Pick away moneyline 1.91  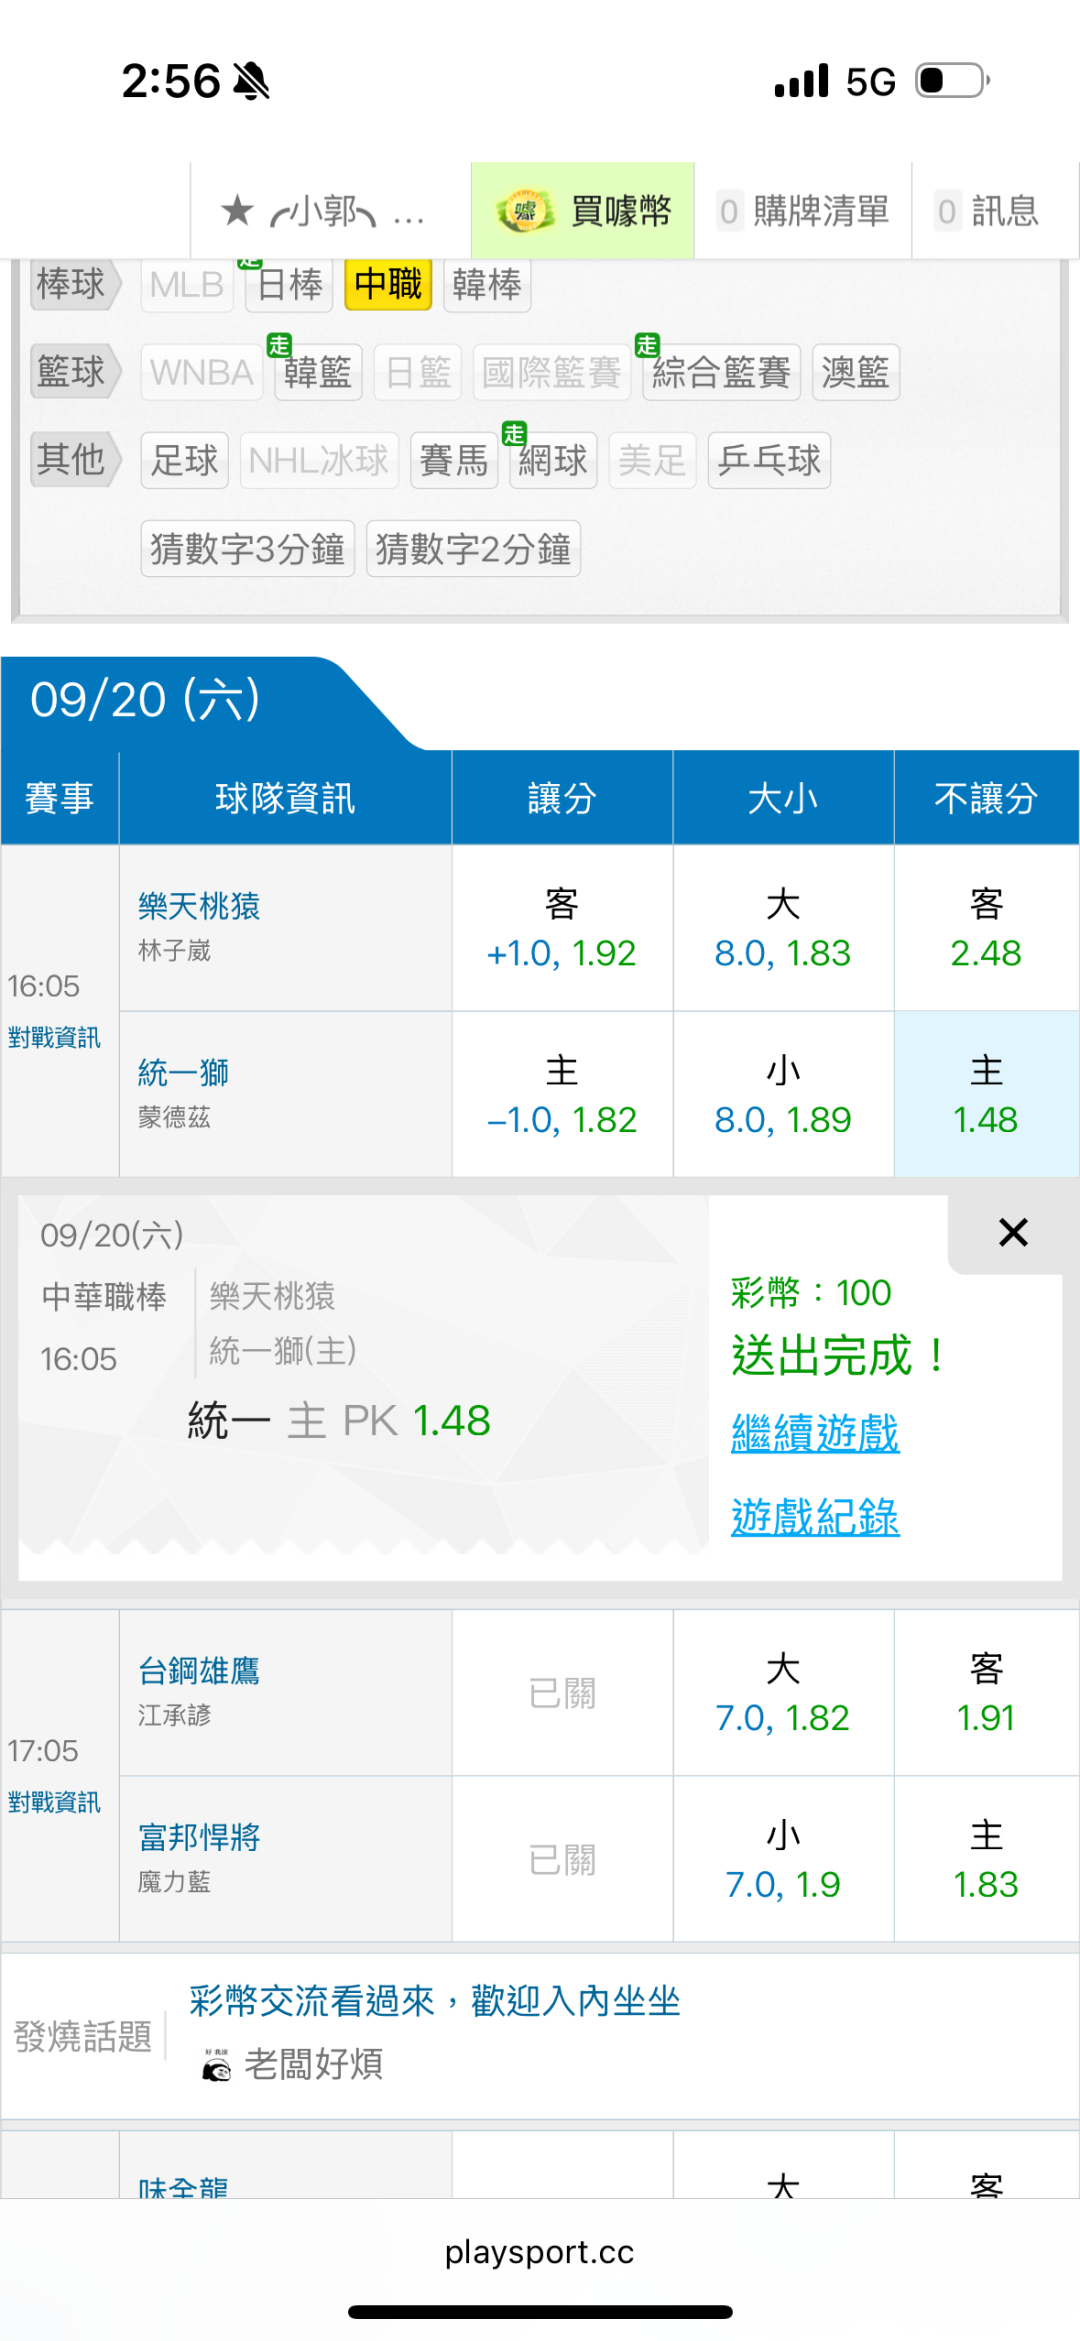point(986,1693)
